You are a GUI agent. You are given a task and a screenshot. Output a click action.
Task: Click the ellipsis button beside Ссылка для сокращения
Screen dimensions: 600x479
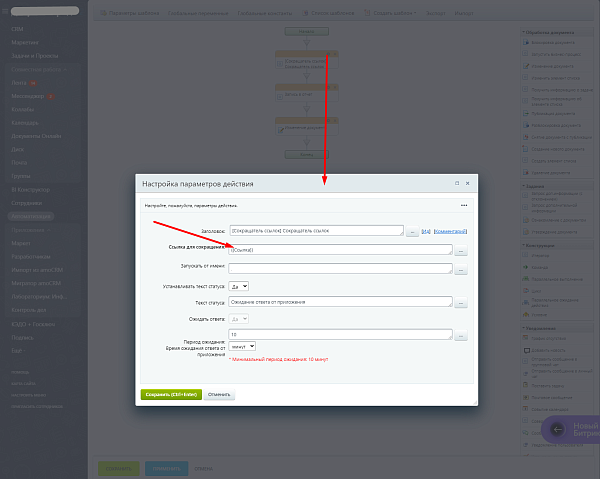(x=461, y=251)
